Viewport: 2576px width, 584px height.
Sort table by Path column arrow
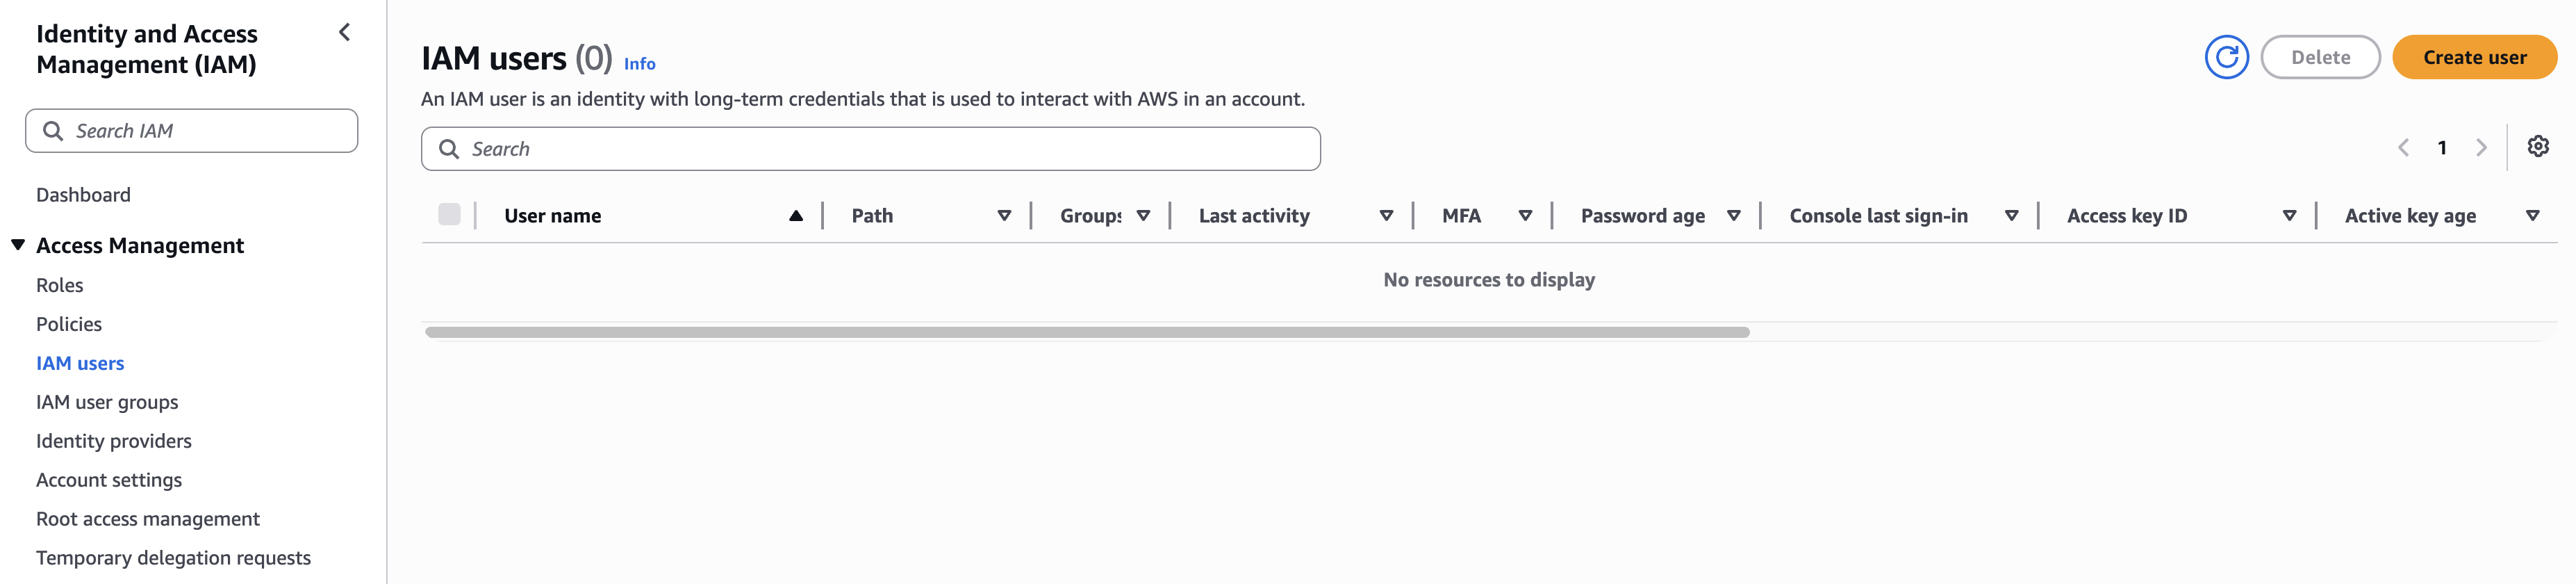coord(1004,216)
